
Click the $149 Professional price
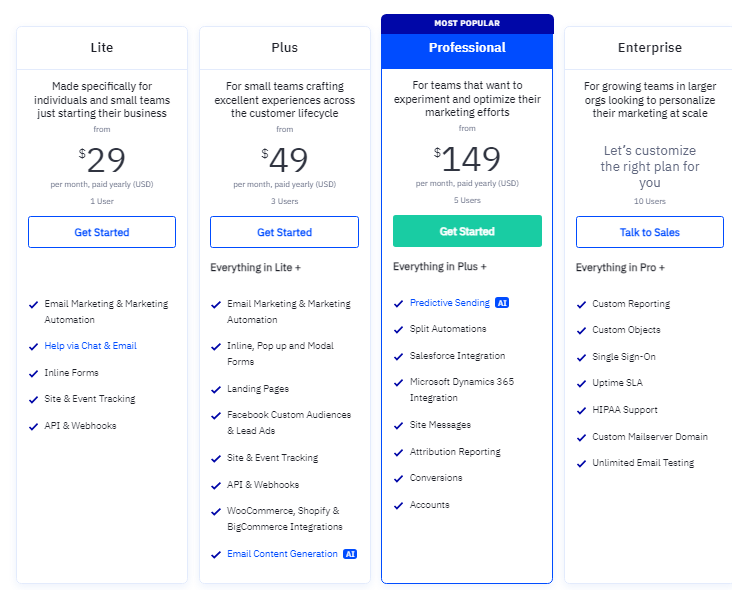(x=467, y=159)
